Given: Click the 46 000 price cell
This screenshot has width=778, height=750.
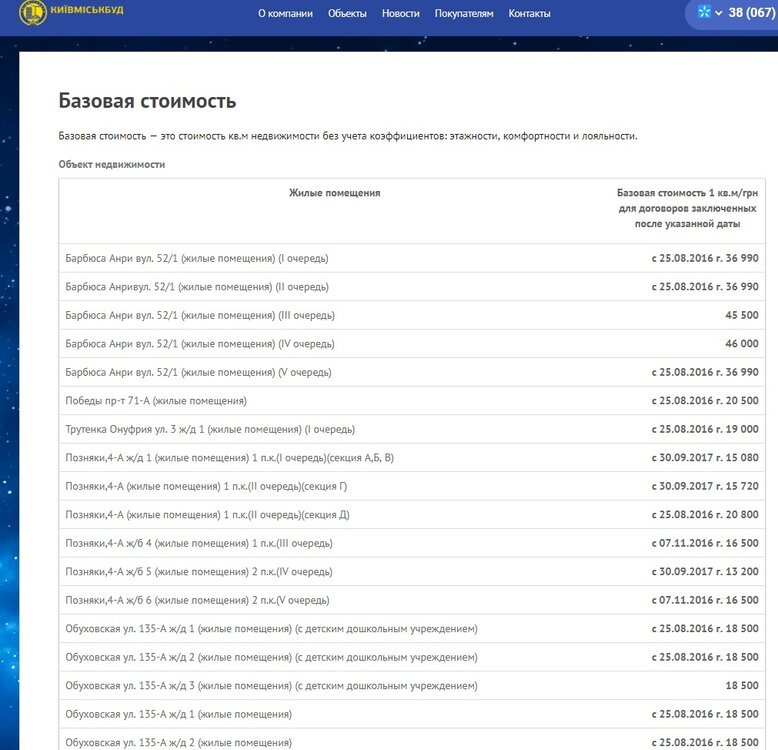Looking at the screenshot, I should pyautogui.click(x=742, y=343).
